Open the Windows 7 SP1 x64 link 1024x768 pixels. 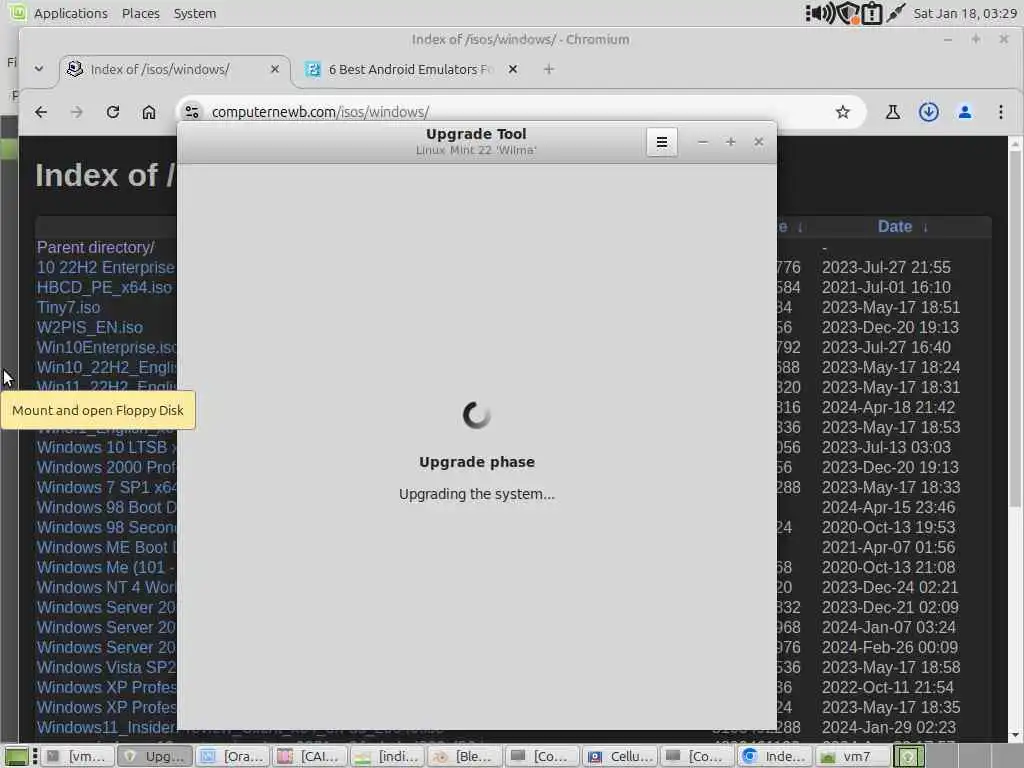(x=106, y=488)
